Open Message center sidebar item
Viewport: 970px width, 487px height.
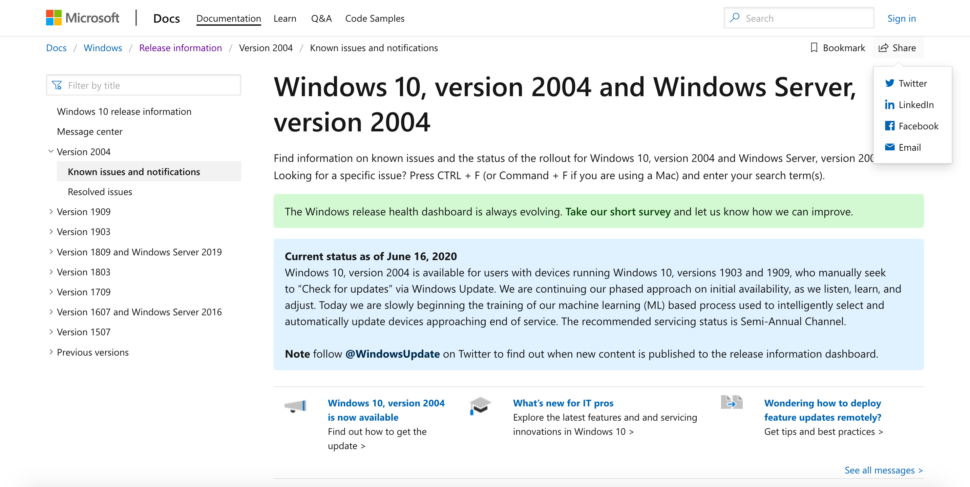coord(90,131)
